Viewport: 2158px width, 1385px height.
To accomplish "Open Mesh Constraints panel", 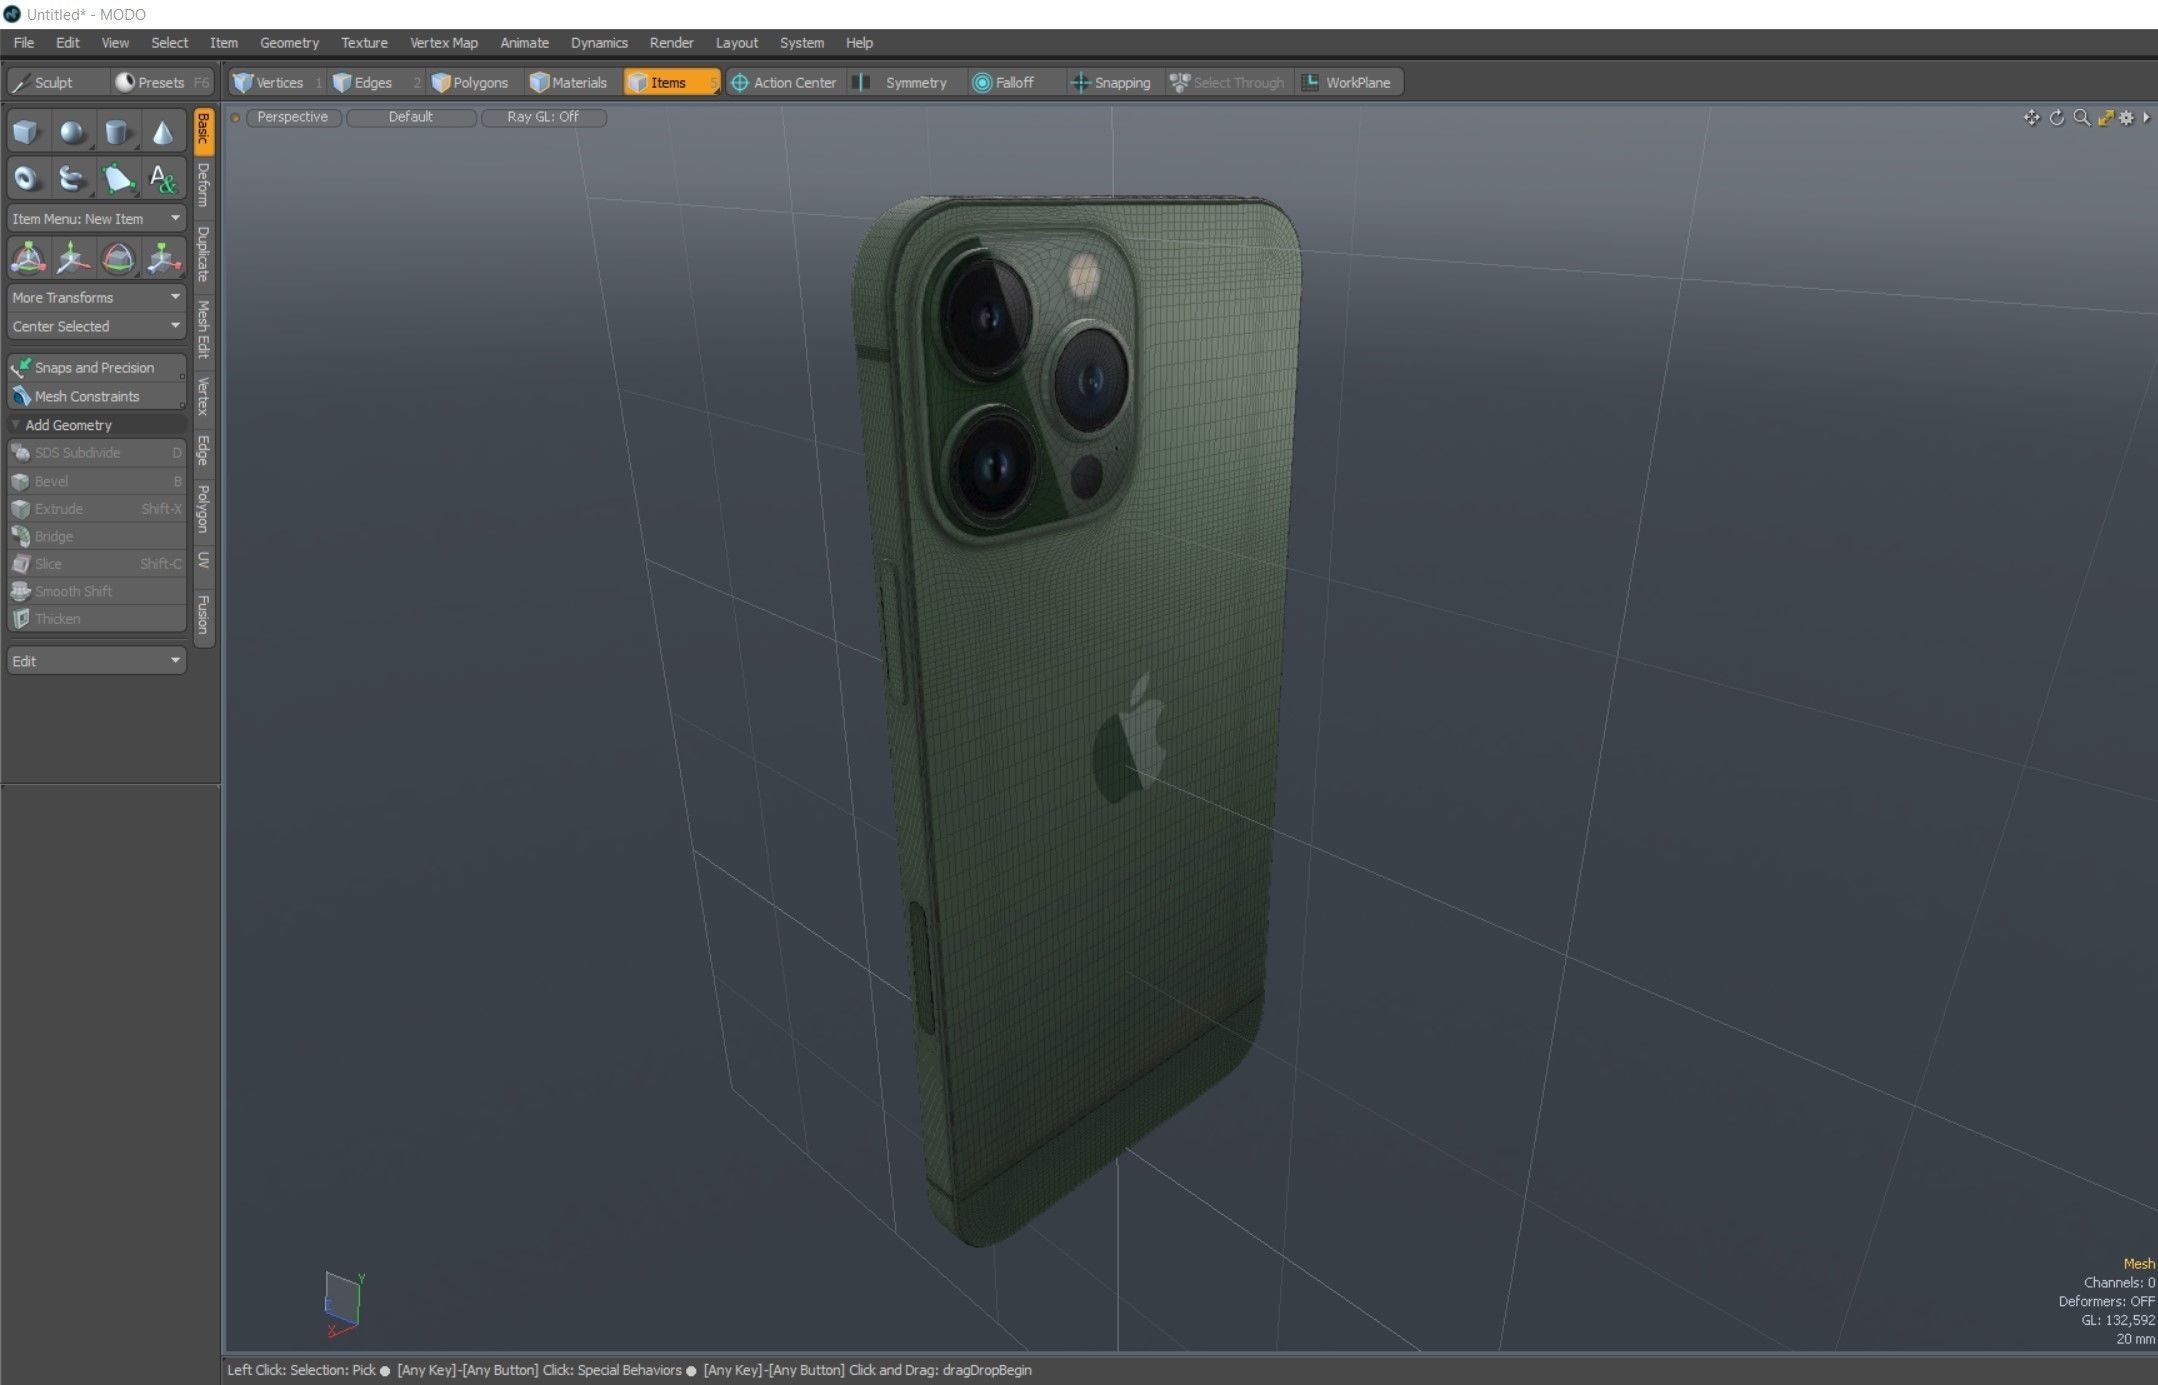I will 96,396.
